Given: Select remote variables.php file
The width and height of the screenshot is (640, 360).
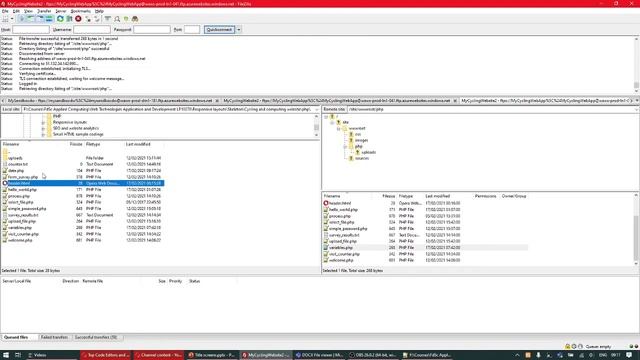Looking at the screenshot, I should [341, 248].
